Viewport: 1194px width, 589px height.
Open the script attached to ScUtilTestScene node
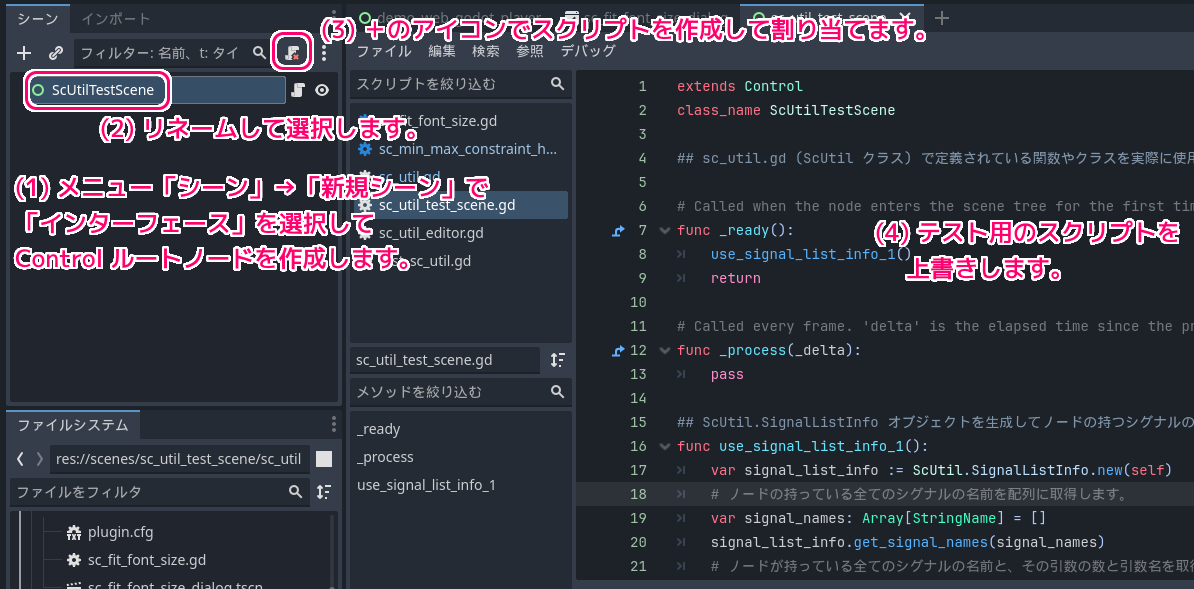(x=298, y=90)
